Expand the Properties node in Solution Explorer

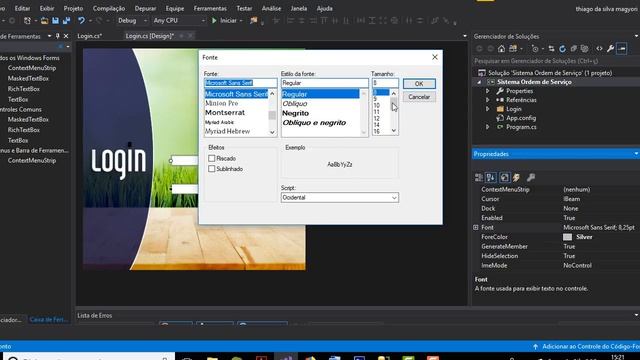[488, 91]
